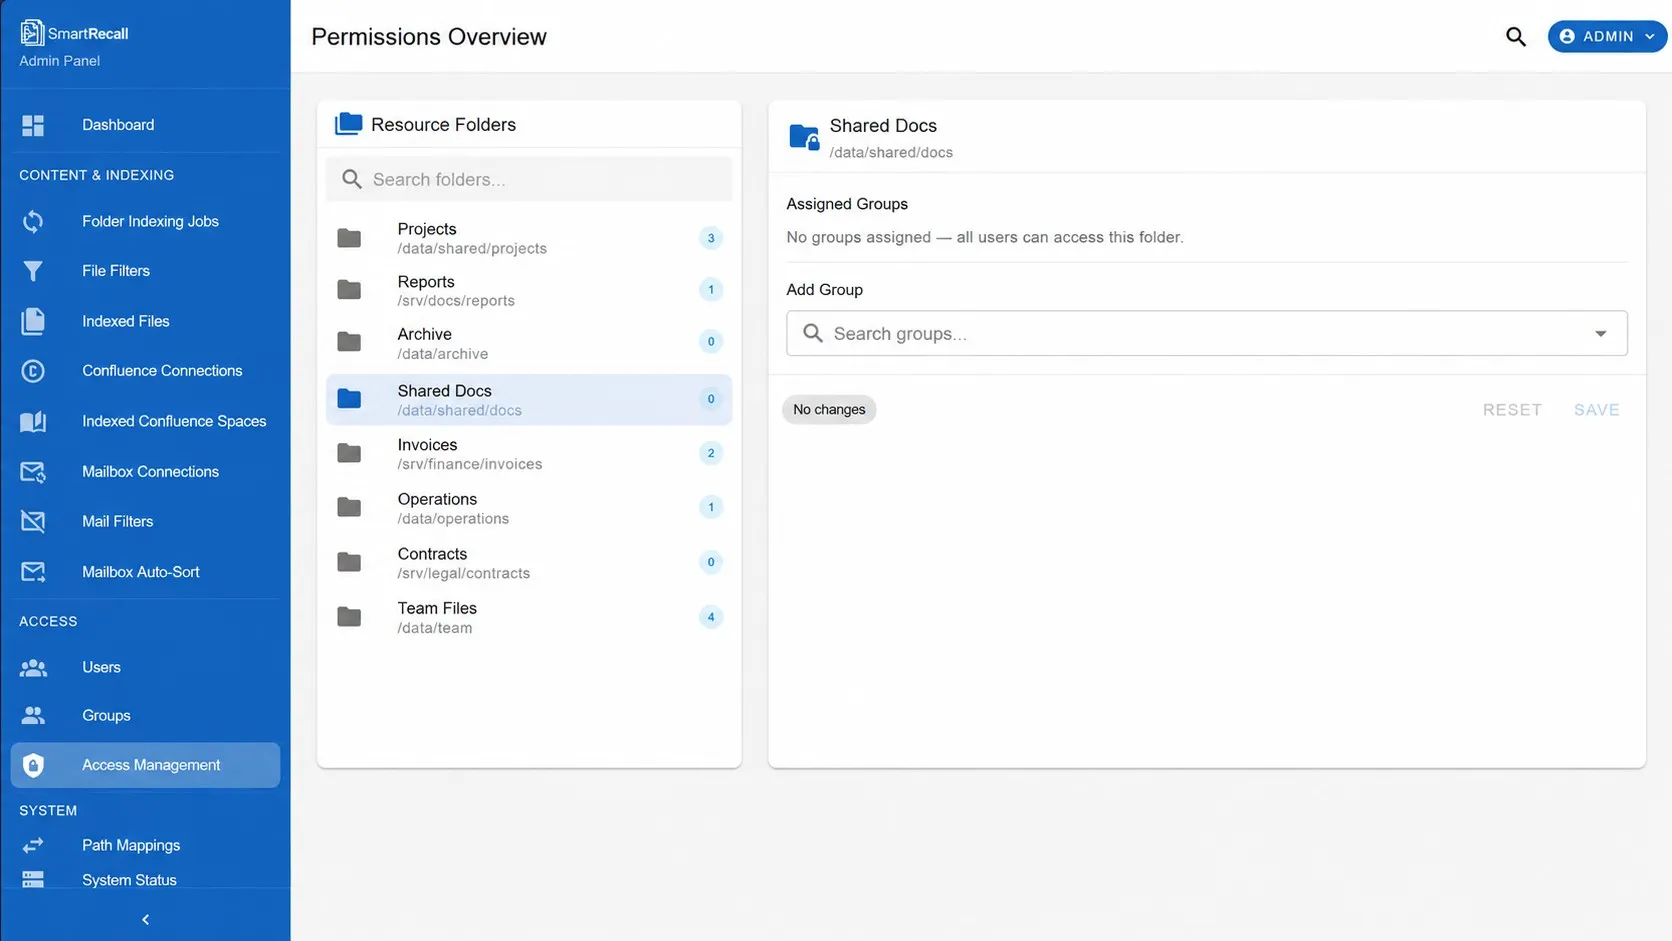Click the blue folder icon of Shared Docs row
This screenshot has height=941, width=1672.
(349, 399)
